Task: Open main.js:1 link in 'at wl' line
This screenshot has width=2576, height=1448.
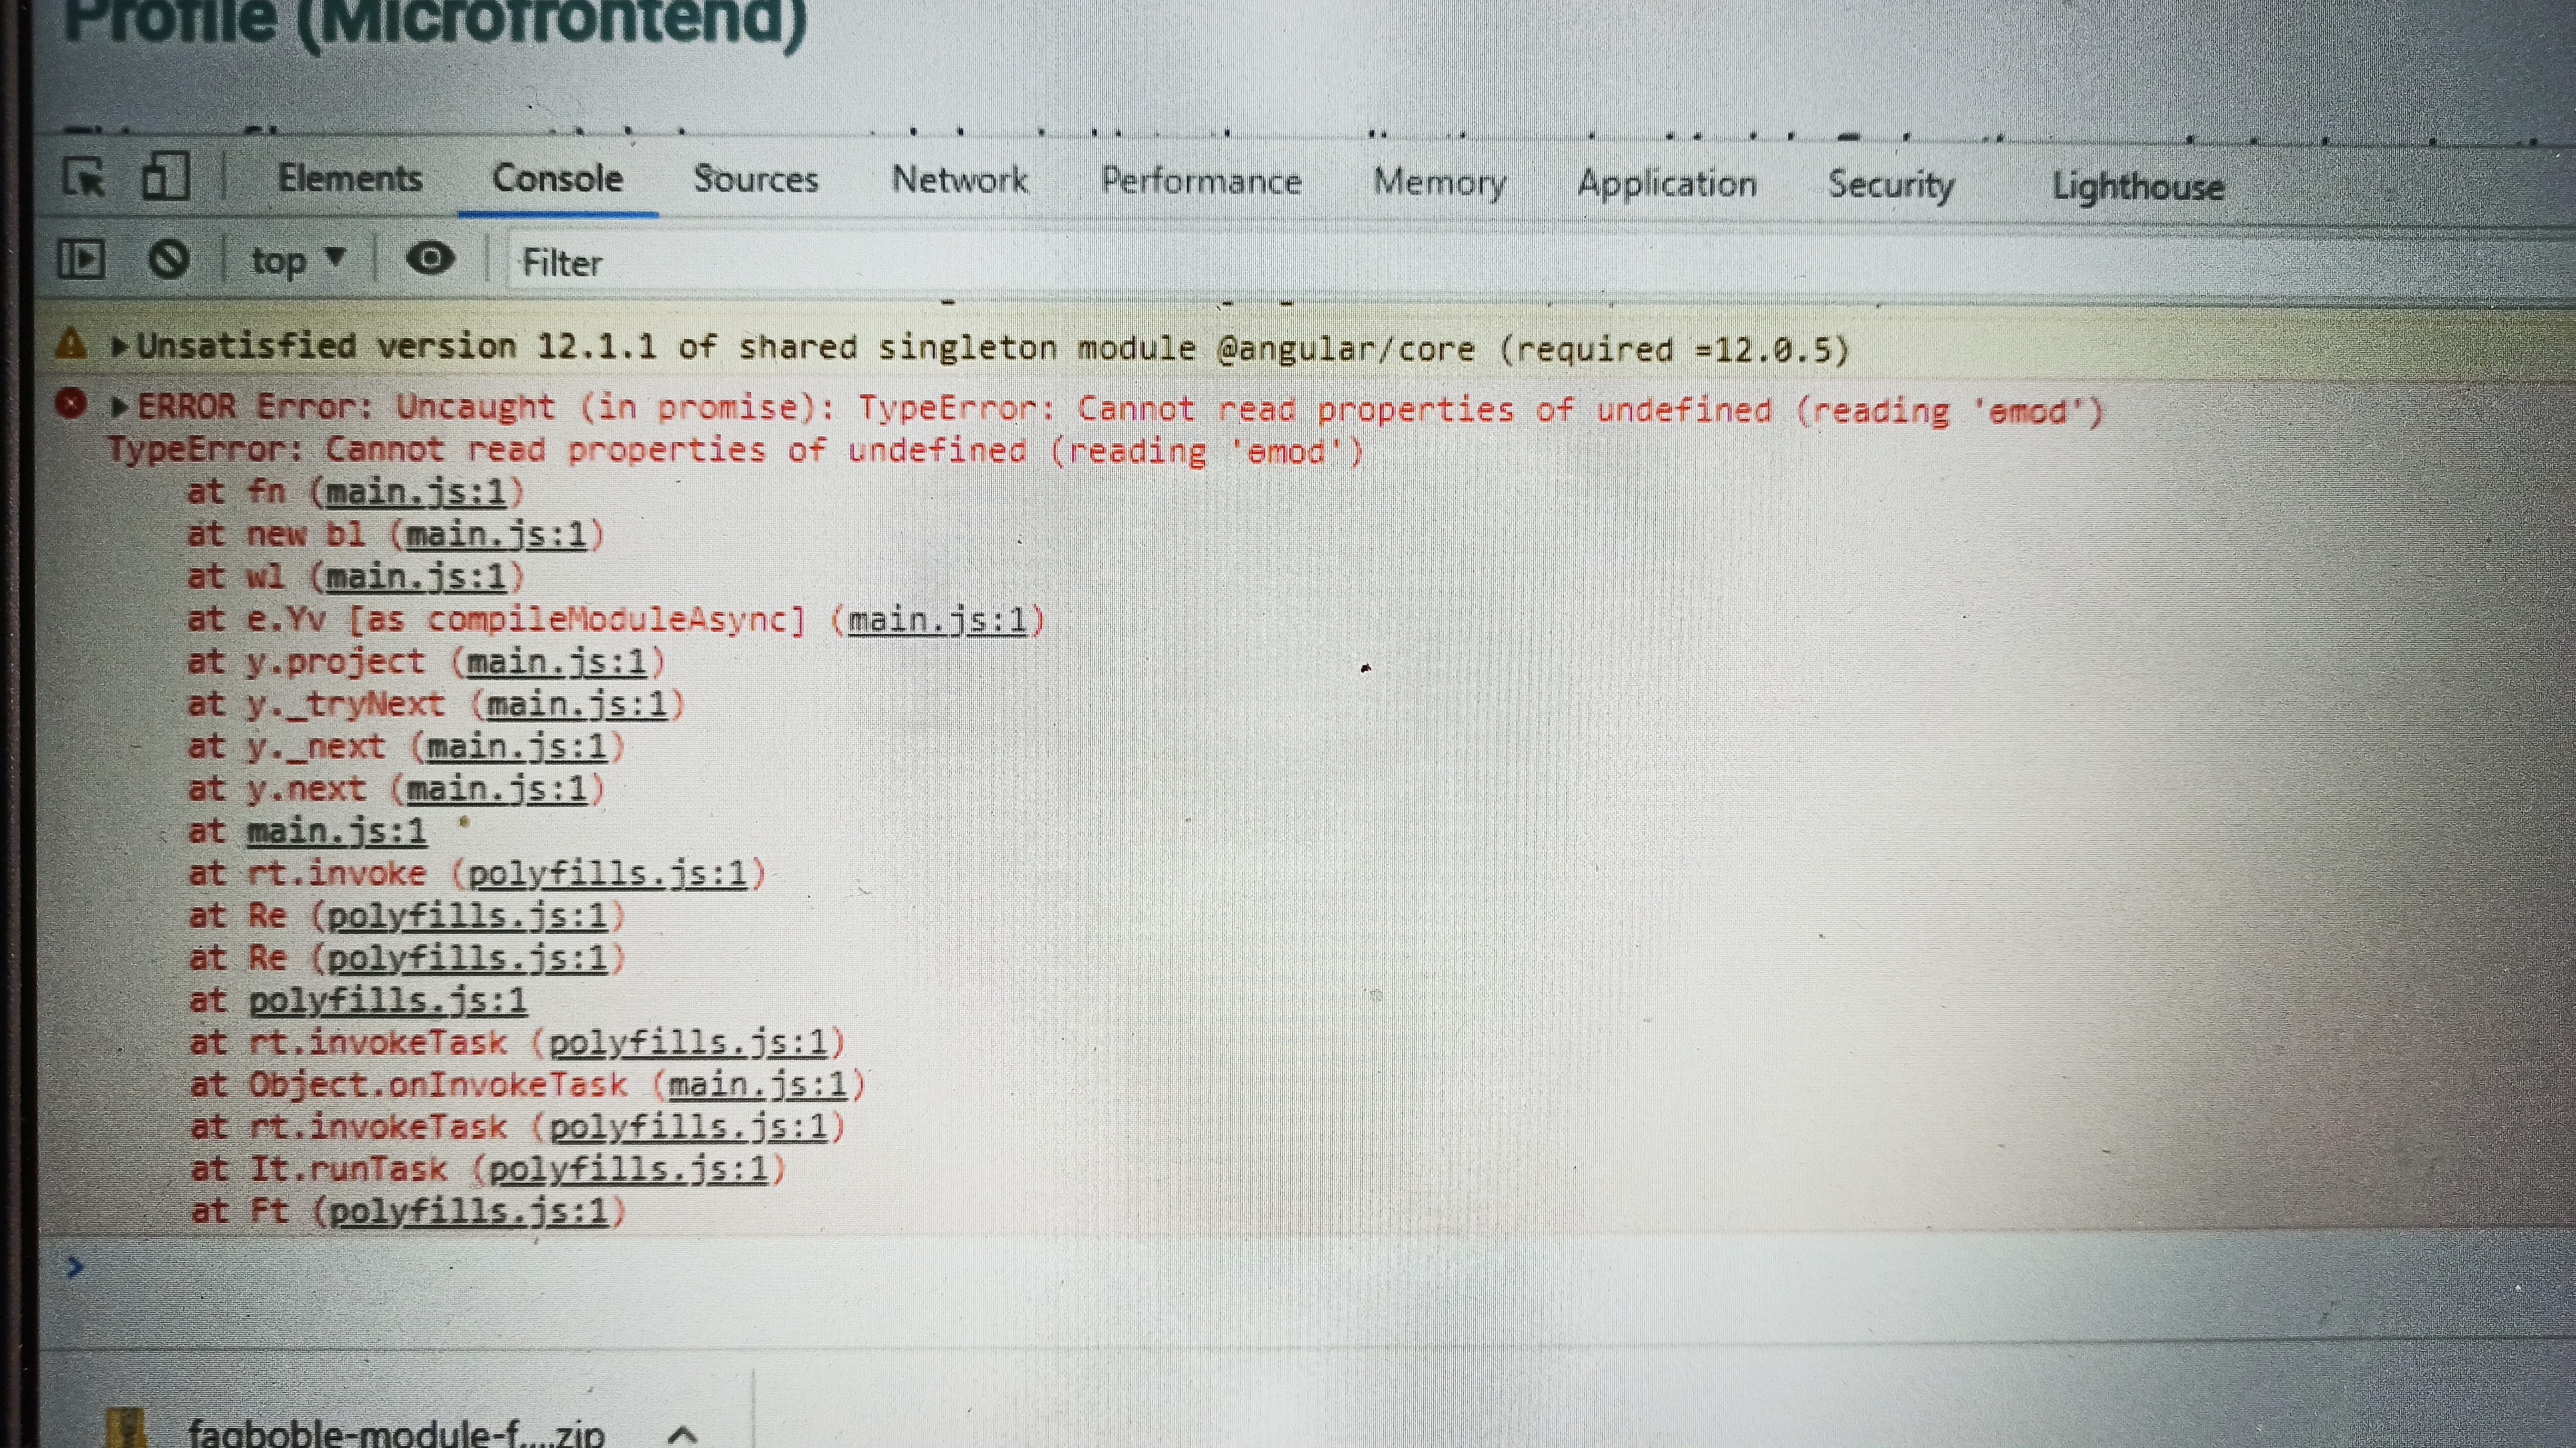Action: pos(416,577)
